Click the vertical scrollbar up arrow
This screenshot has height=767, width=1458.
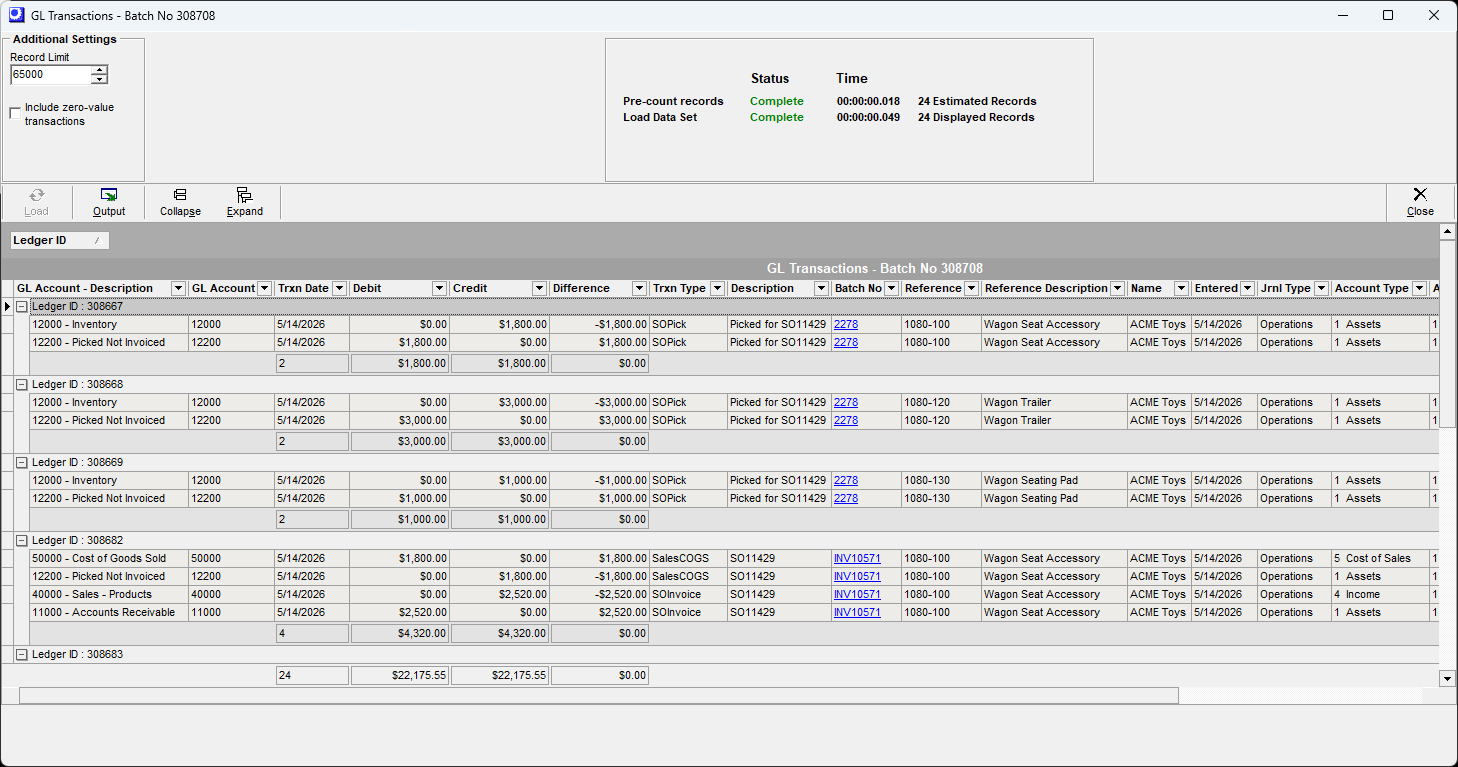point(1446,232)
